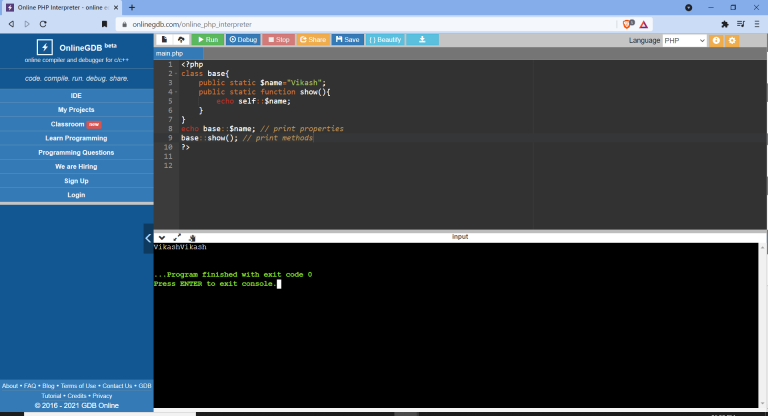Click the console clear icon beside expand
The height and width of the screenshot is (416, 768).
pos(192,238)
